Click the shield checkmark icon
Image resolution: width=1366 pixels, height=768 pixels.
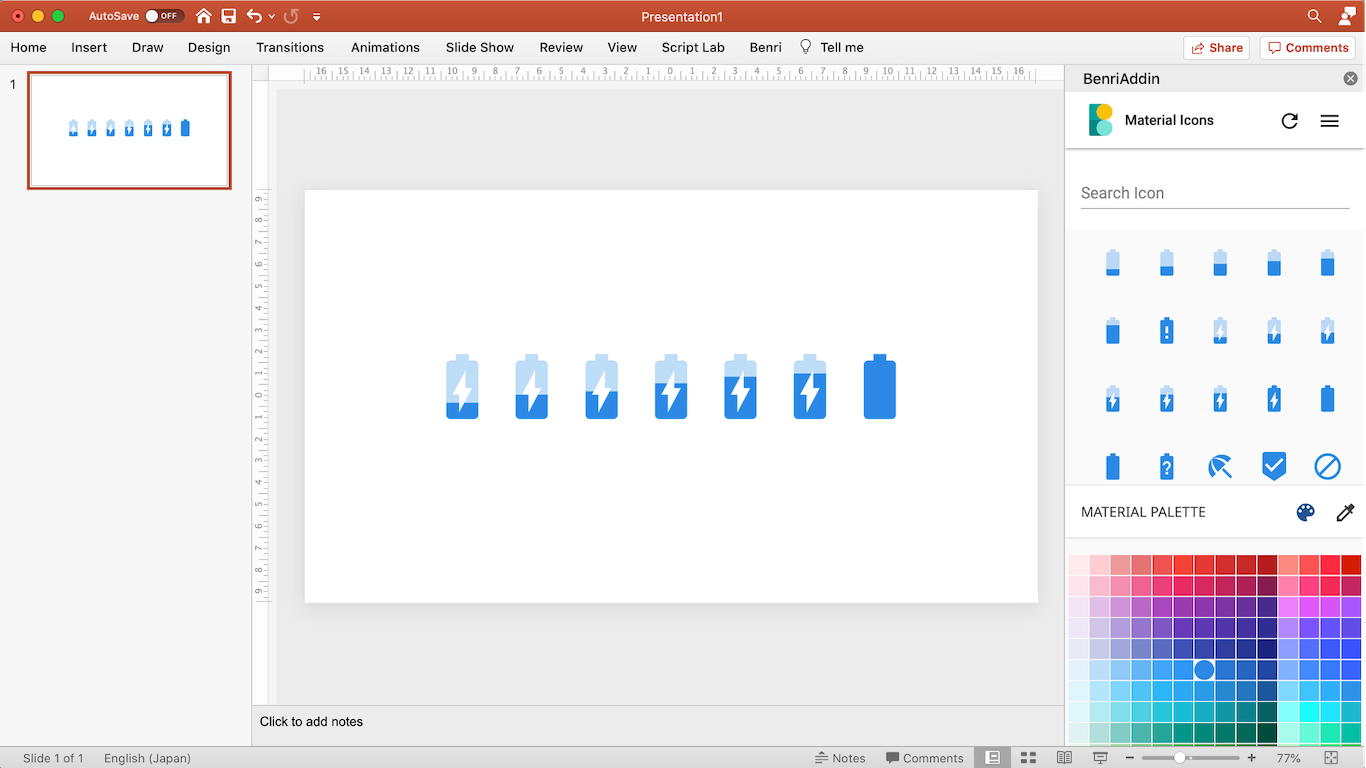point(1273,466)
